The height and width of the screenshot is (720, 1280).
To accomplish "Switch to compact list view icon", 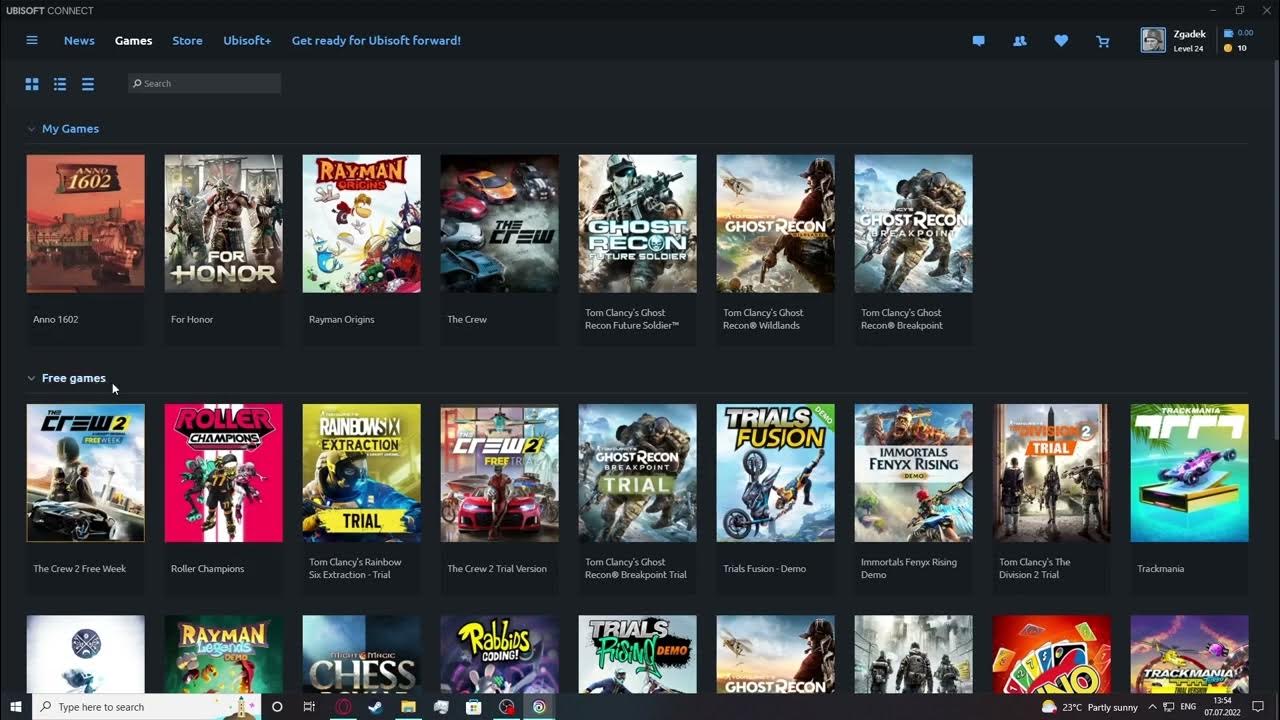I will pyautogui.click(x=88, y=84).
